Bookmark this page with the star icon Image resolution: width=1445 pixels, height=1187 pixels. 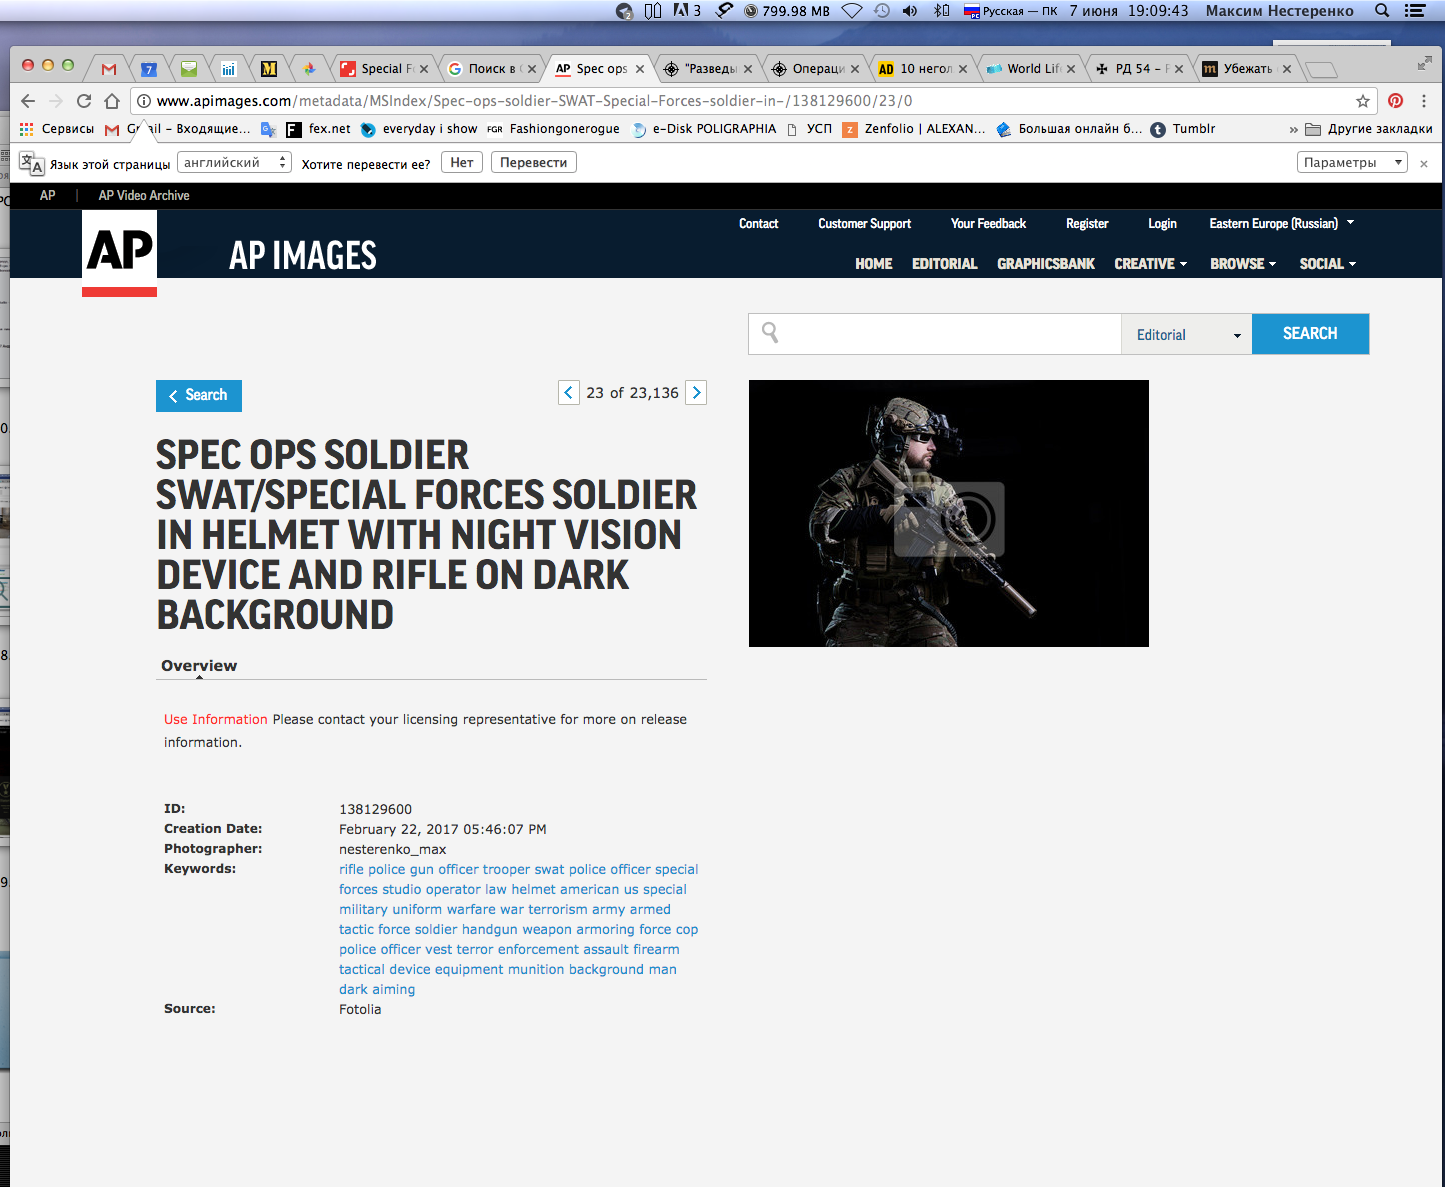click(x=1363, y=101)
